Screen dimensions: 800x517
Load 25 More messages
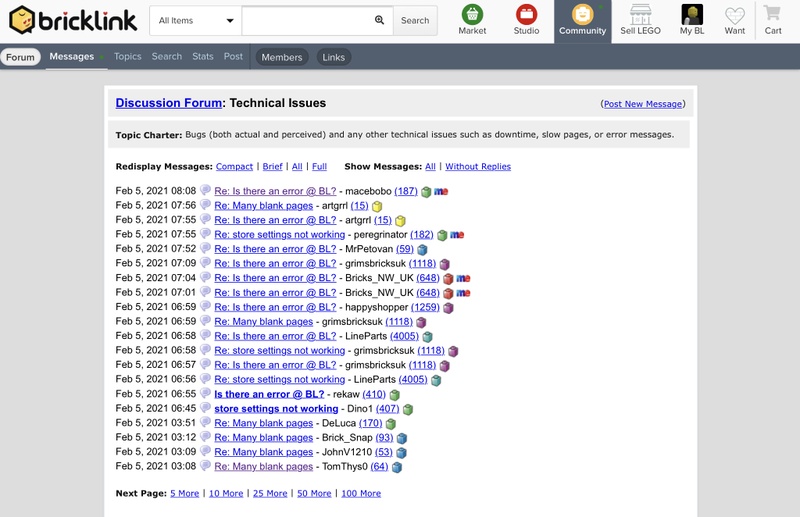coord(270,494)
